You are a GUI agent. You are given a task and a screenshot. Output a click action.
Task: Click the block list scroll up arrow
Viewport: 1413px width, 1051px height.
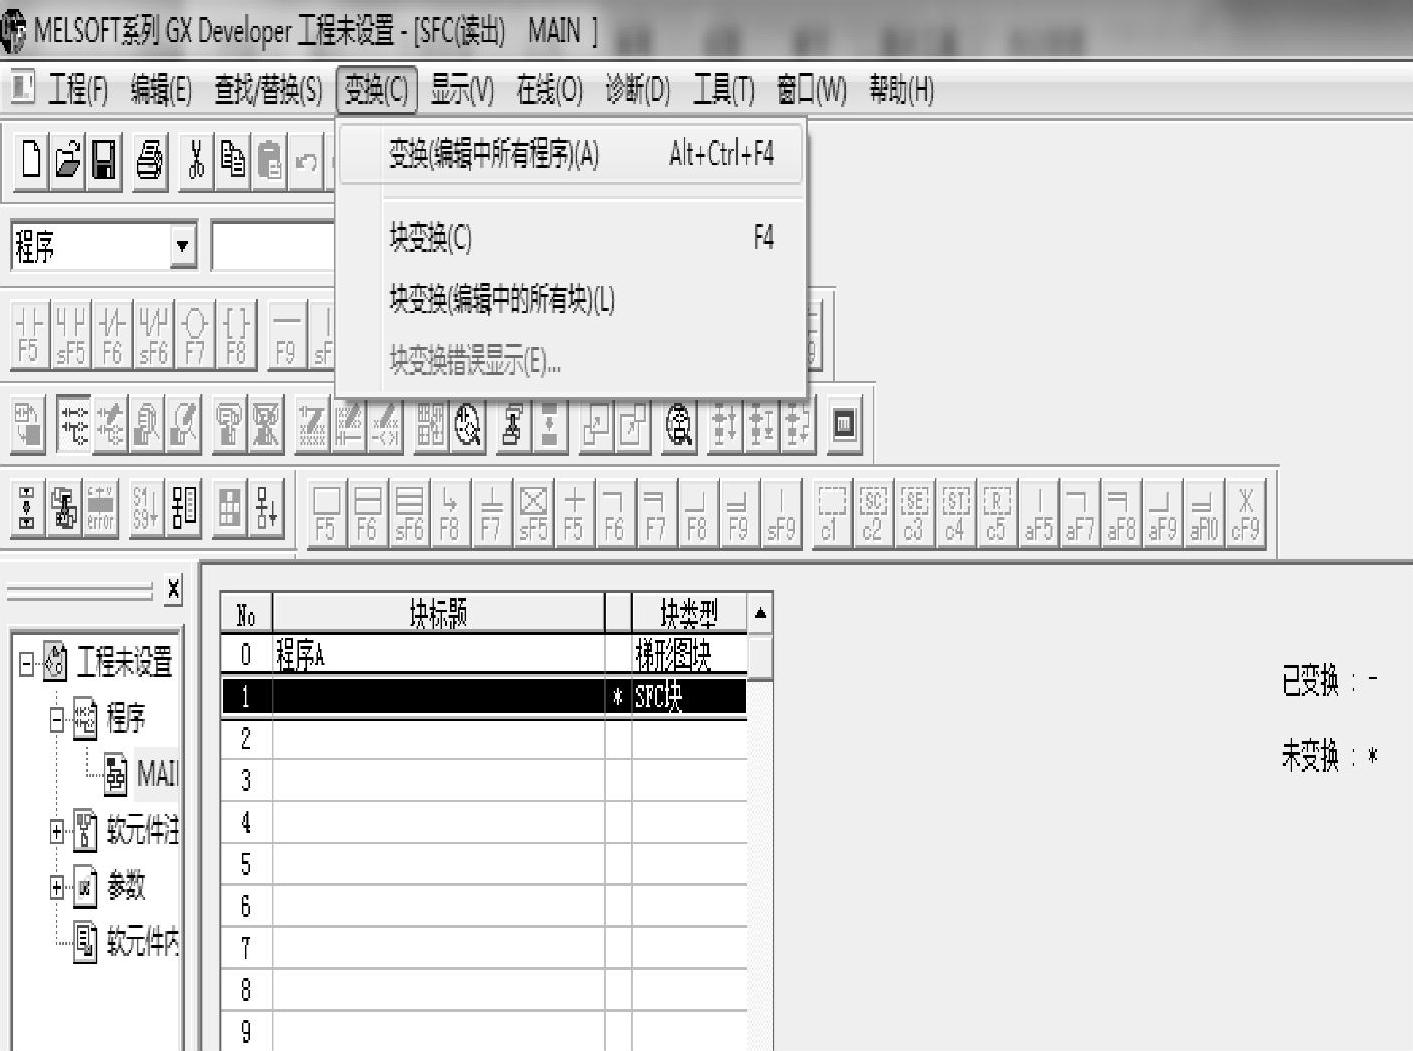760,613
